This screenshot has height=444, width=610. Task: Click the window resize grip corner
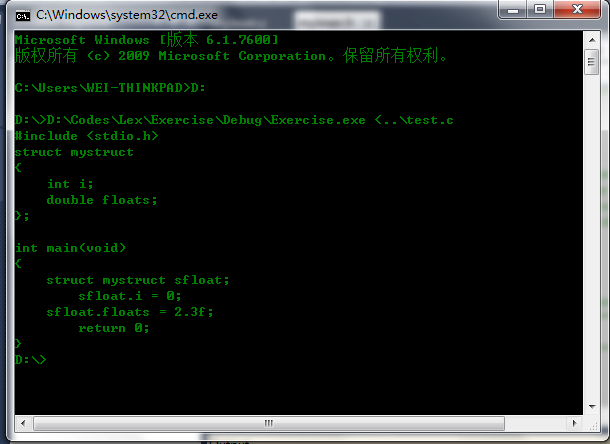pos(593,425)
